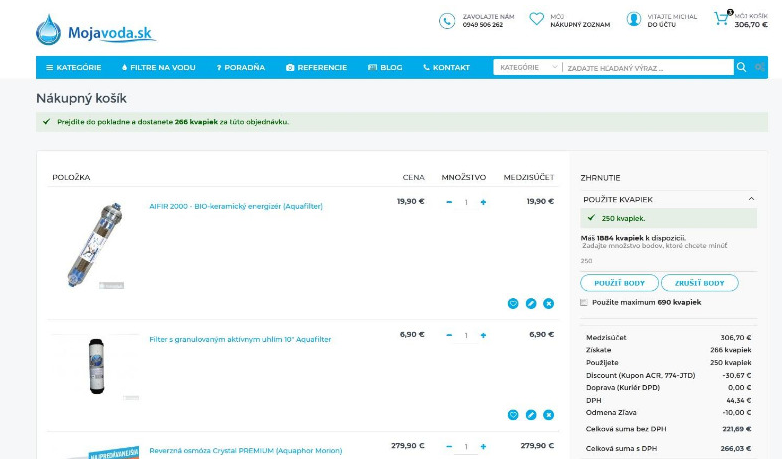The height and width of the screenshot is (459, 784).
Task: Open the Kategórie search dropdown
Action: pyautogui.click(x=527, y=67)
